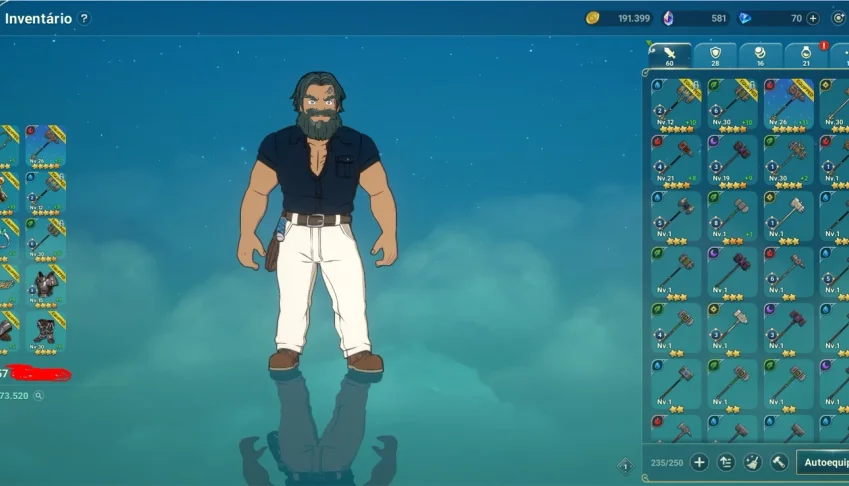Screen dimensions: 849x486
Task: Click the Autoequip button
Action: pos(823,463)
